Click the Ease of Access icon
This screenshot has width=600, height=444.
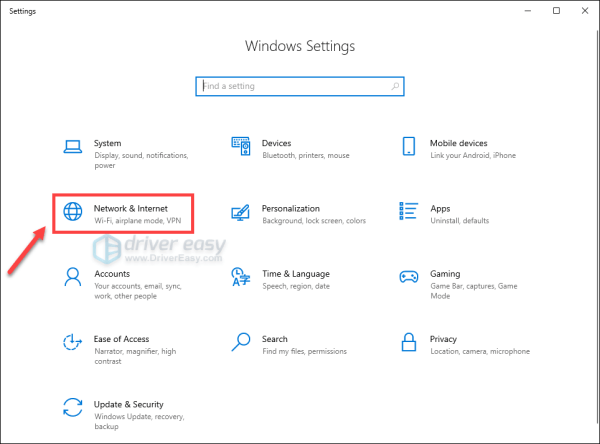pos(72,343)
